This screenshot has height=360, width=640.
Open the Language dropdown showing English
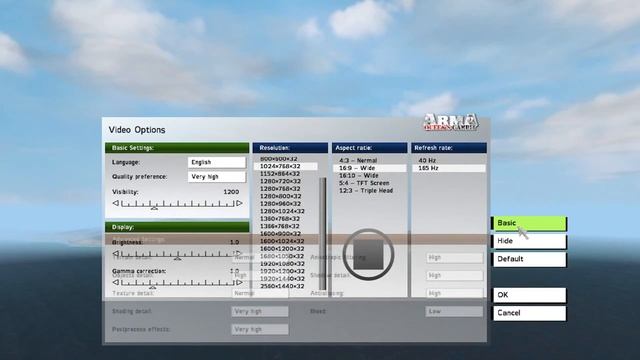pyautogui.click(x=217, y=162)
